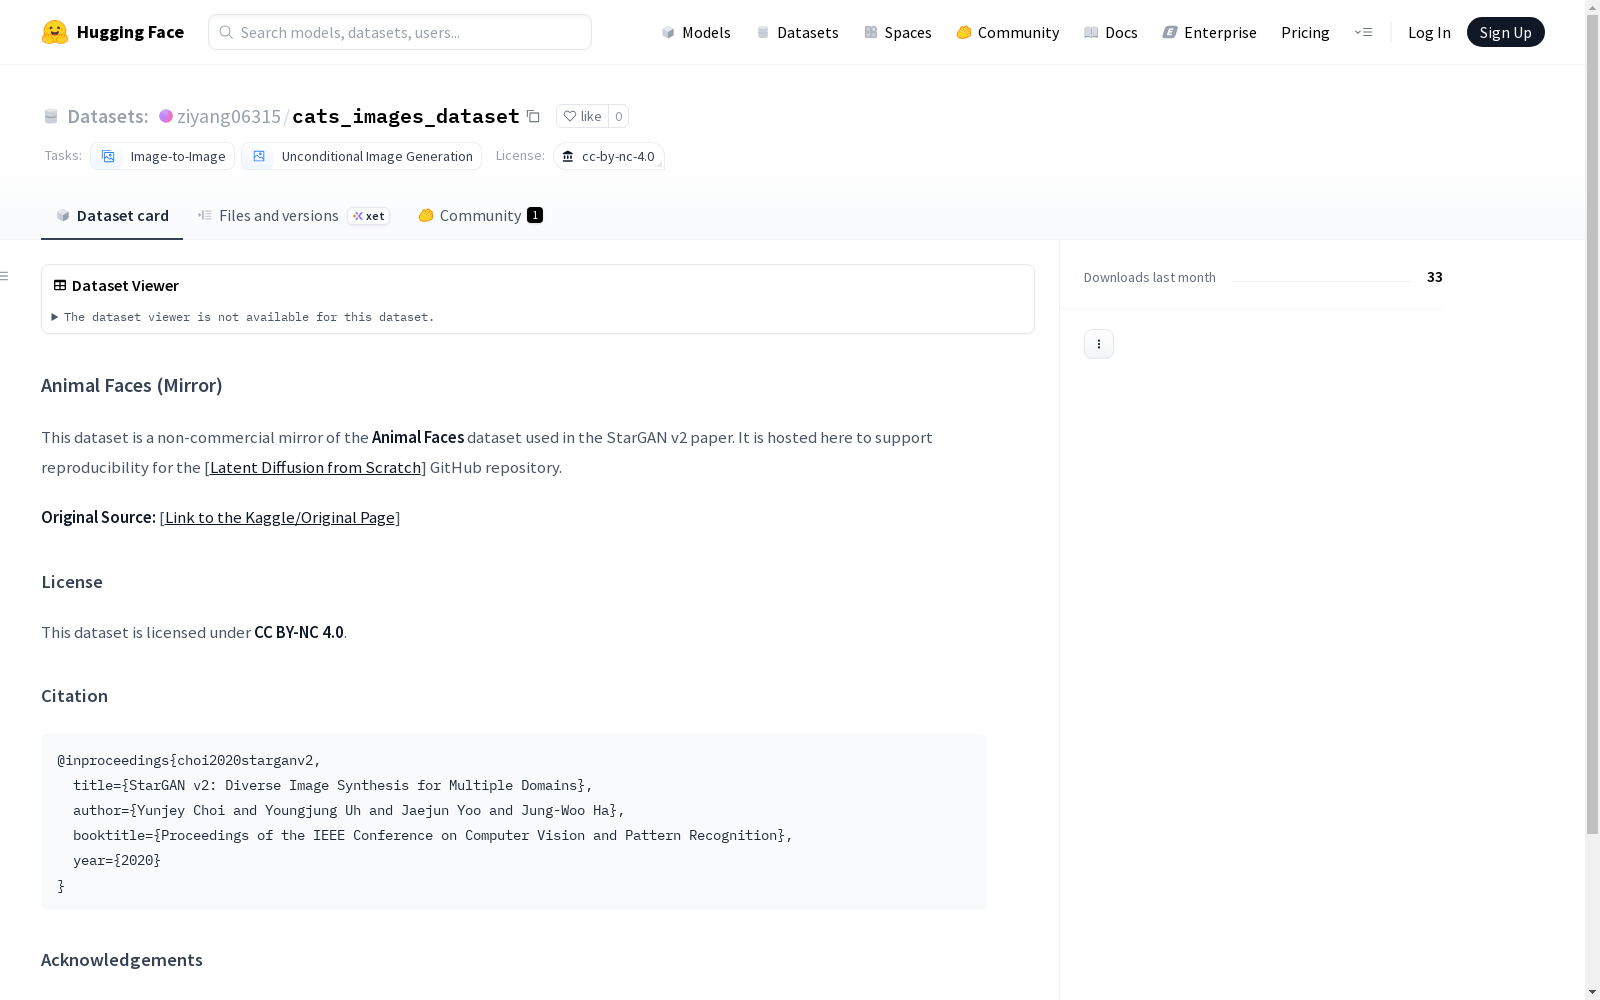This screenshot has height=1000, width=1600.
Task: Open the Docs page
Action: [1111, 32]
